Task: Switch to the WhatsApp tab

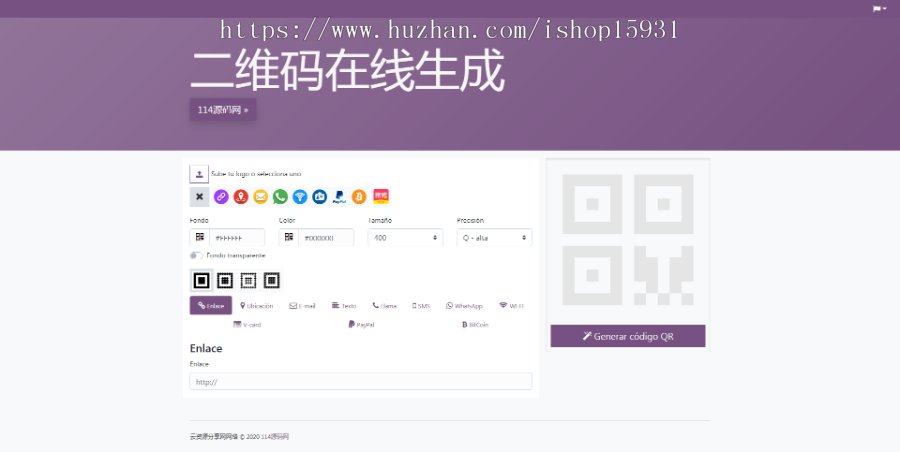Action: [464, 306]
